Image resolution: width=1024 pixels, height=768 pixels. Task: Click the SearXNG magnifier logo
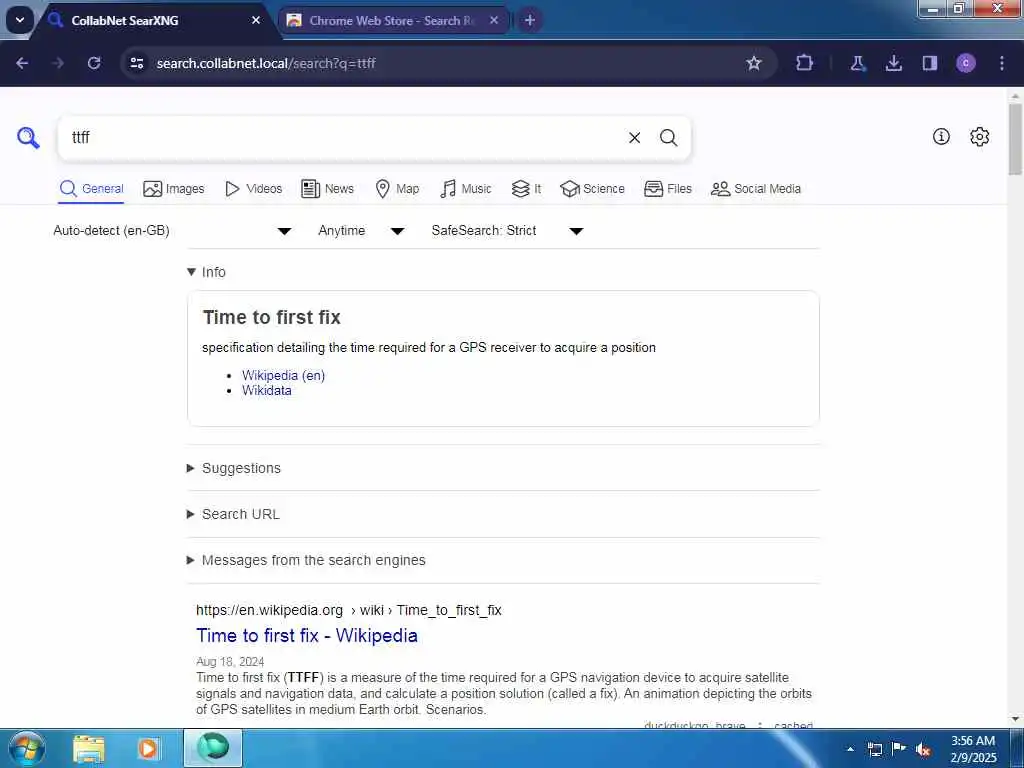28,137
